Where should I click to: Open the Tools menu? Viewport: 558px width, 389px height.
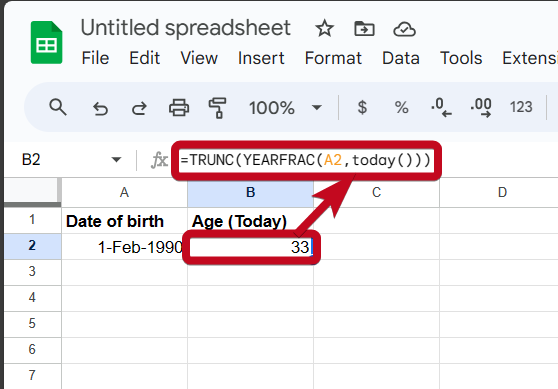(461, 58)
